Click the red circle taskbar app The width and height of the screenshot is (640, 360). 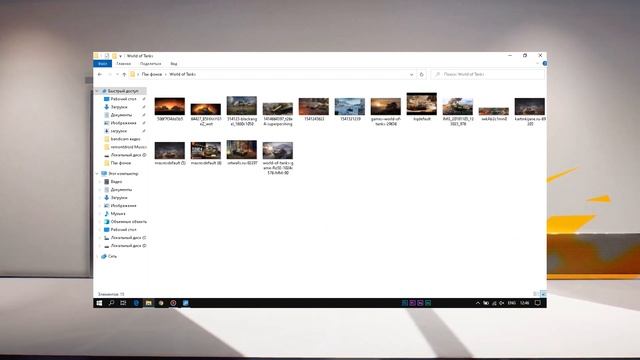[x=173, y=303]
